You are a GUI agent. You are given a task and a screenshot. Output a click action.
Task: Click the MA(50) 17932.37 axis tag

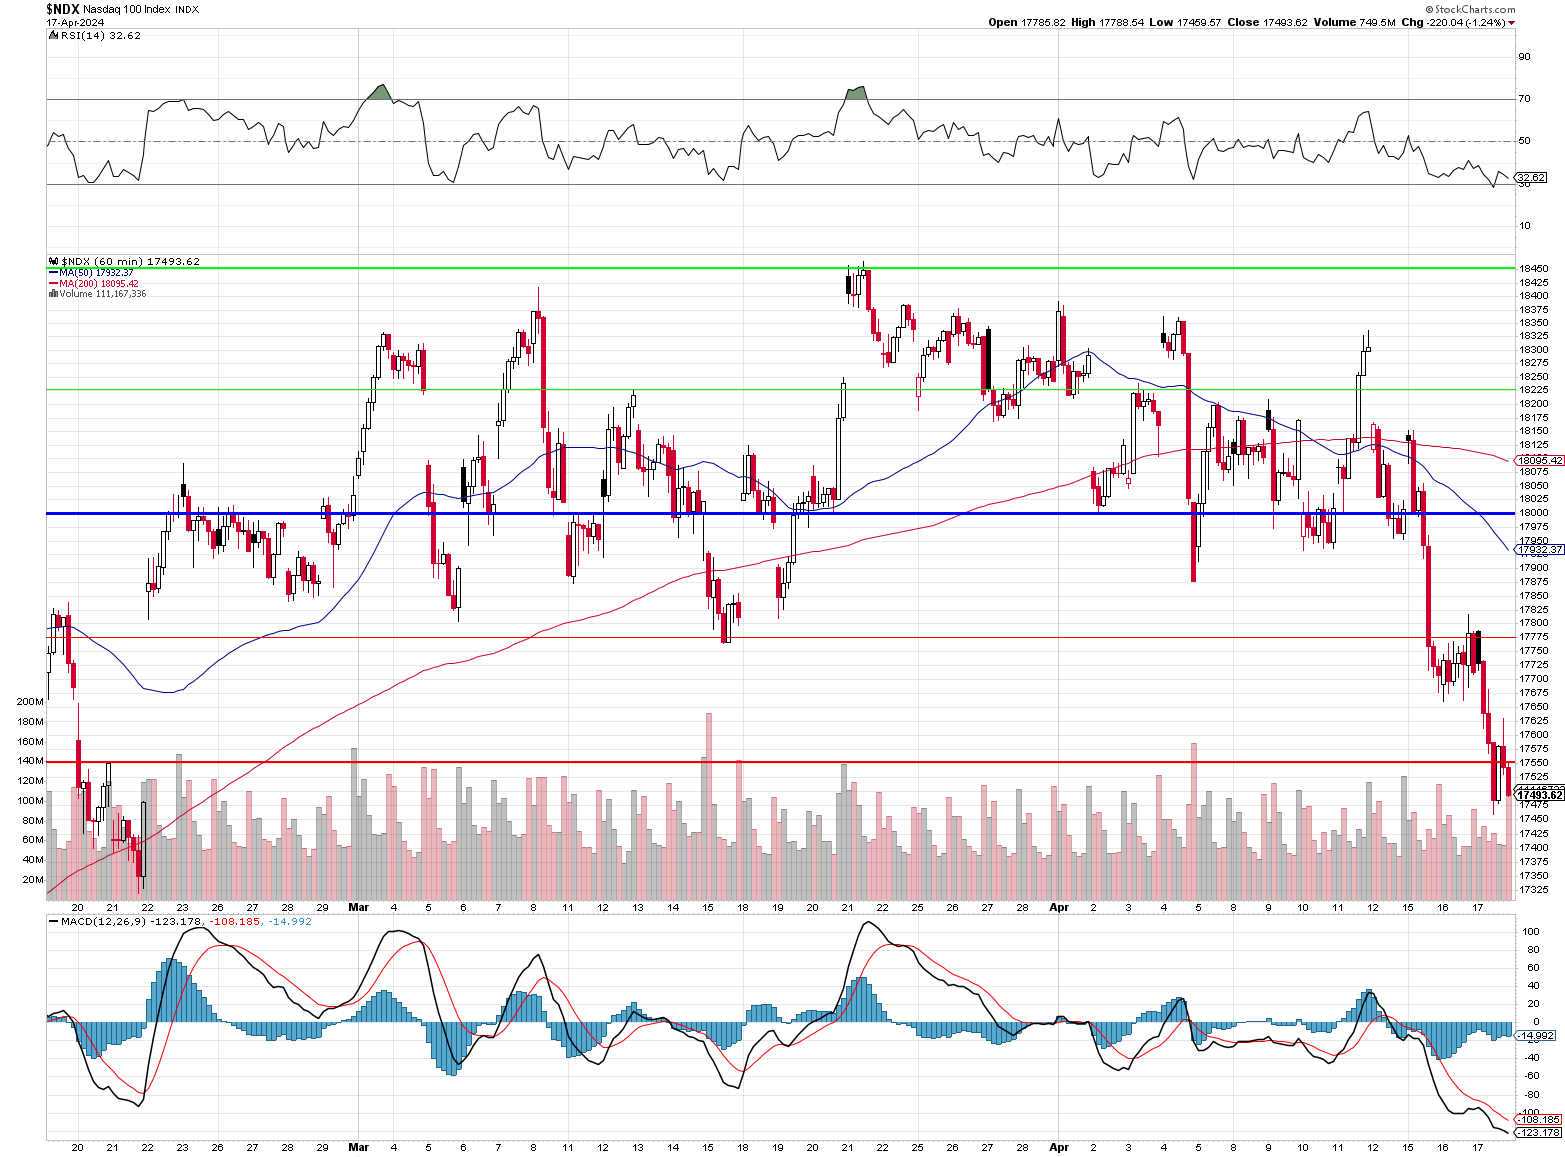1540,550
